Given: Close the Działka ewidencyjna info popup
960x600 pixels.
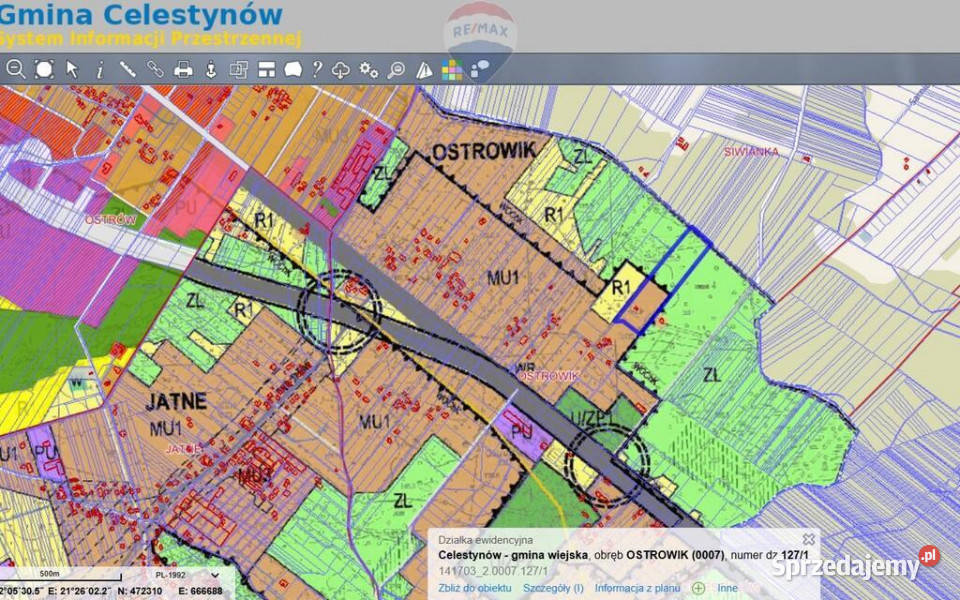Looking at the screenshot, I should 808,539.
